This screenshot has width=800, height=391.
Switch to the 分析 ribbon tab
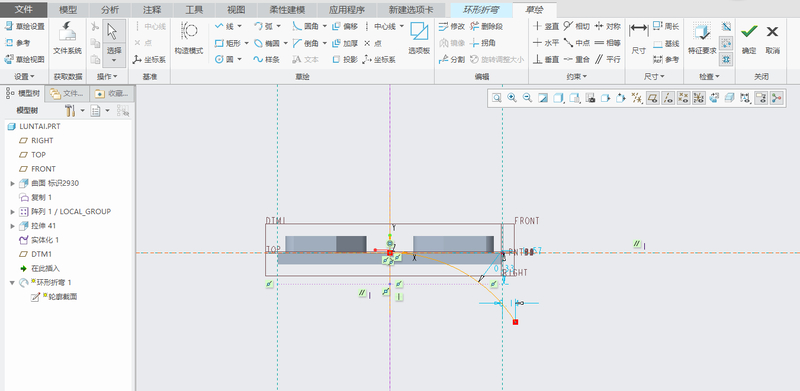click(110, 10)
